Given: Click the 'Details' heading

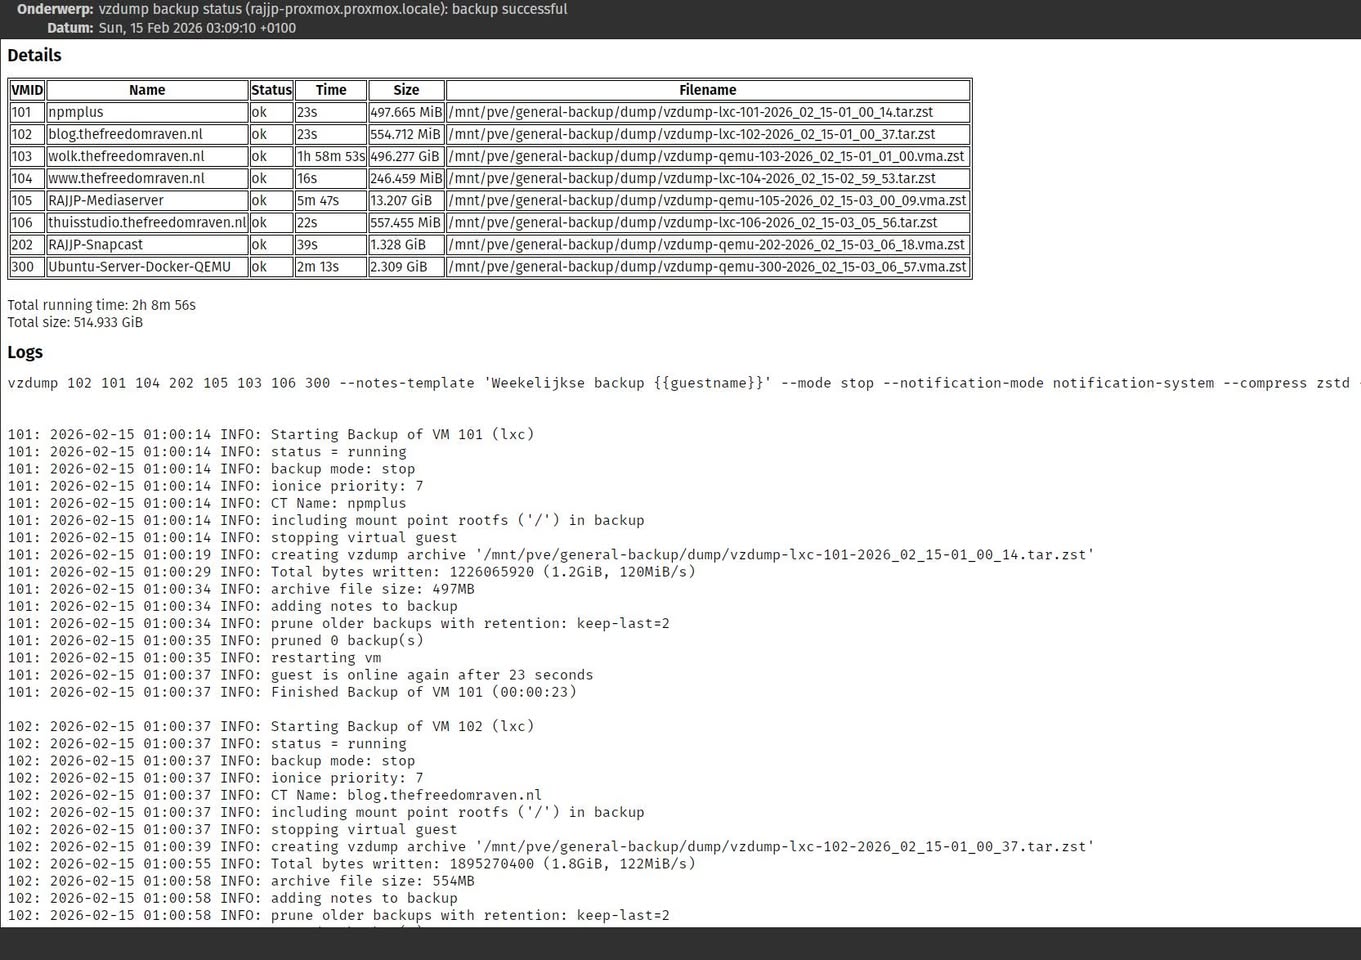Looking at the screenshot, I should coord(34,56).
